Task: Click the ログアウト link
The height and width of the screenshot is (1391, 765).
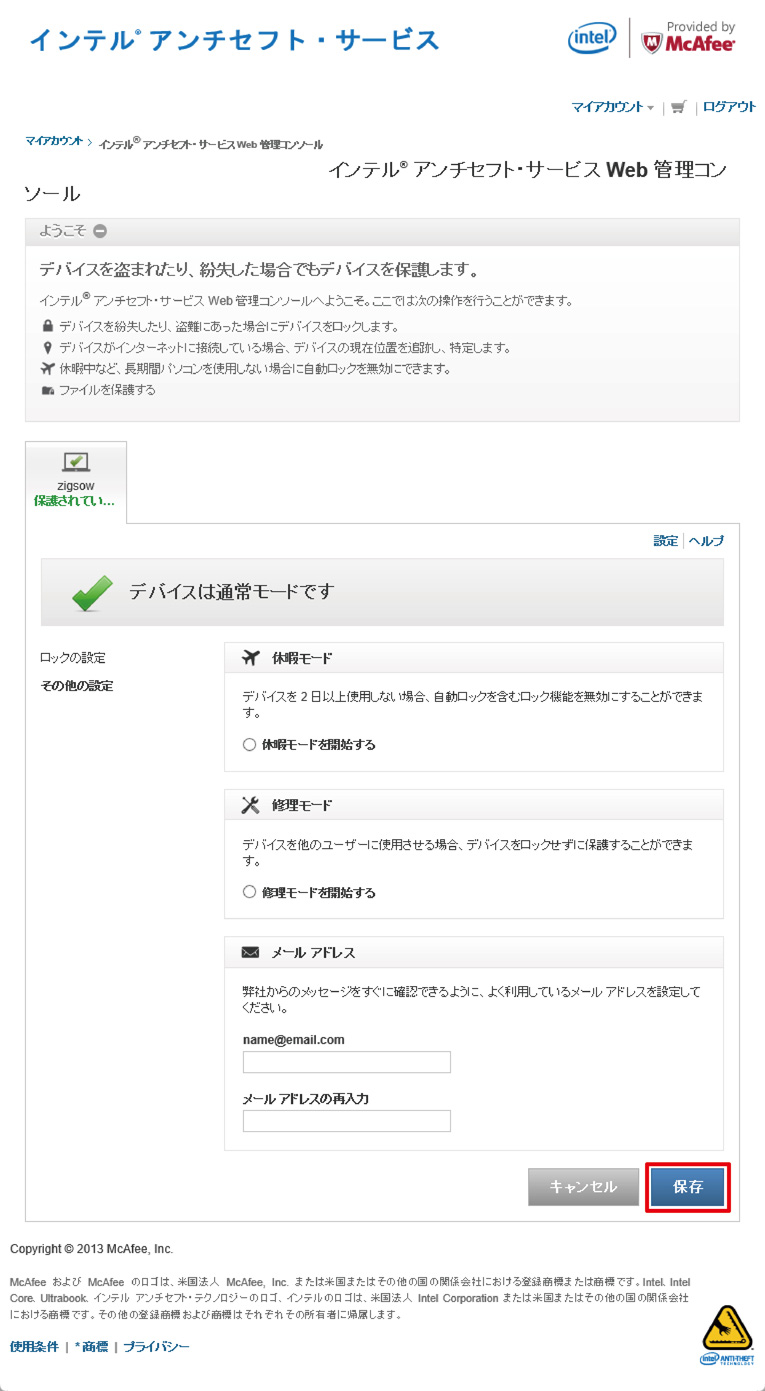Action: tap(729, 107)
